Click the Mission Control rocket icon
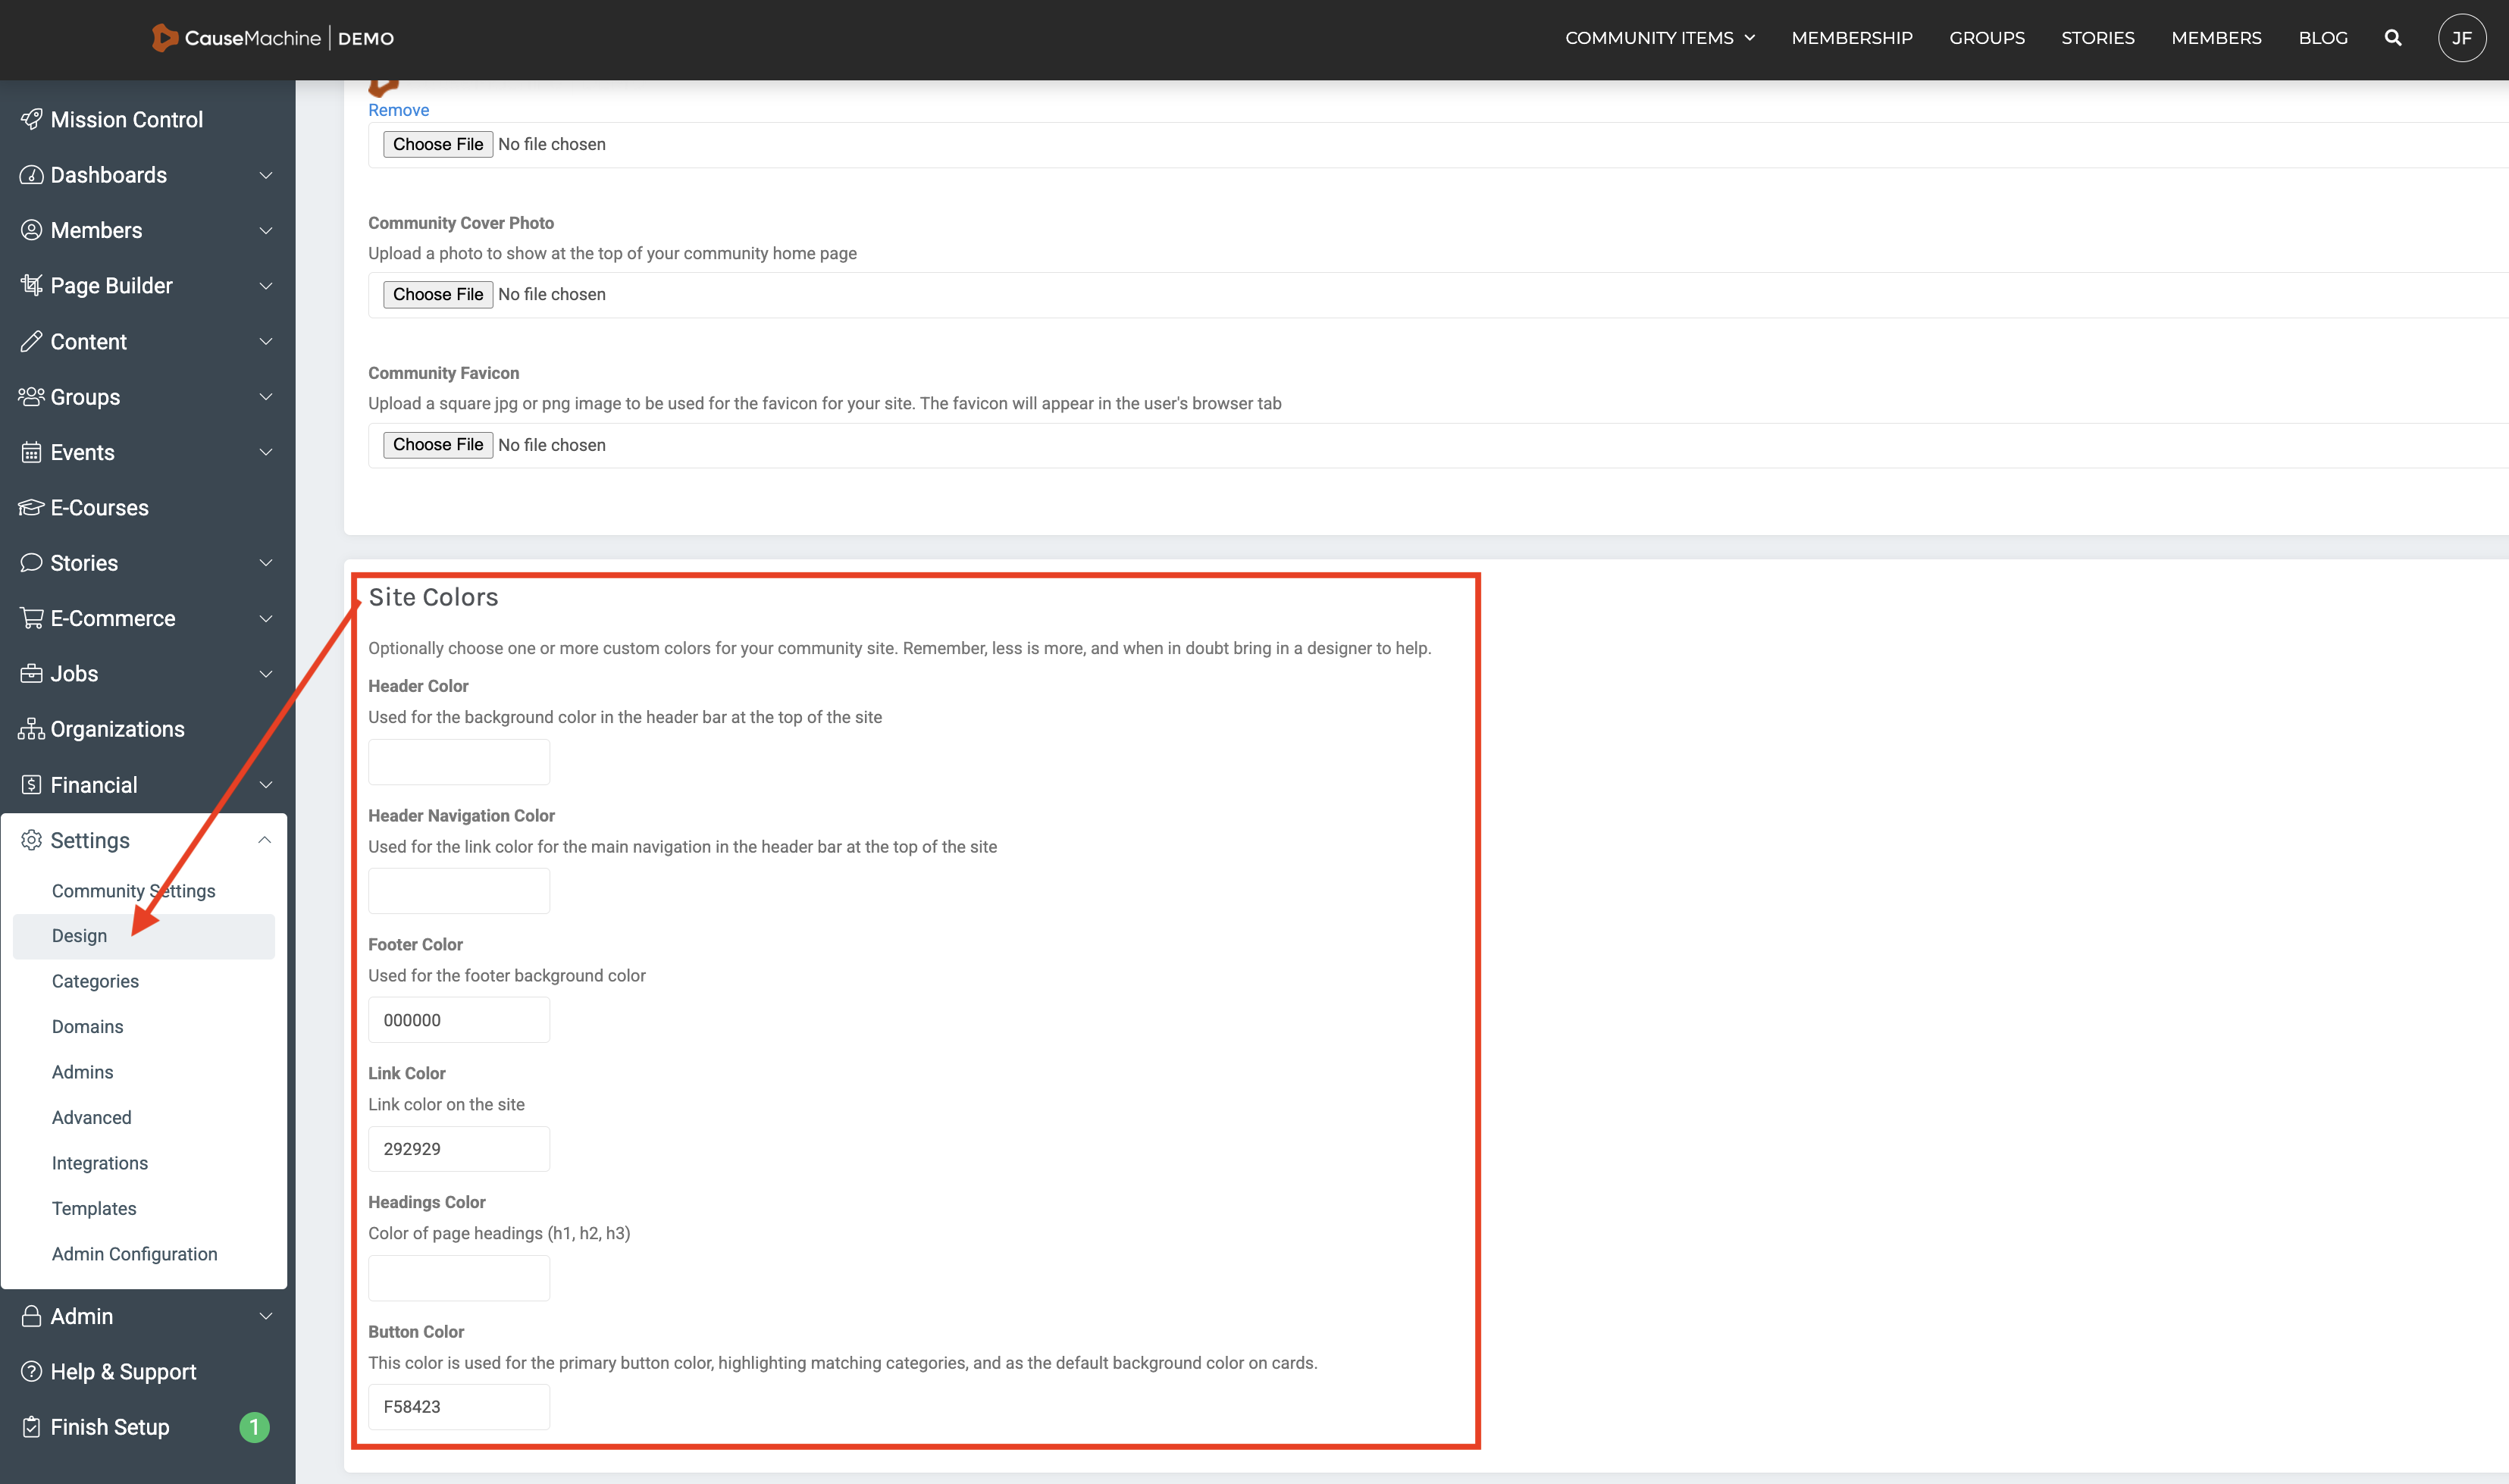The width and height of the screenshot is (2509, 1484). click(31, 119)
